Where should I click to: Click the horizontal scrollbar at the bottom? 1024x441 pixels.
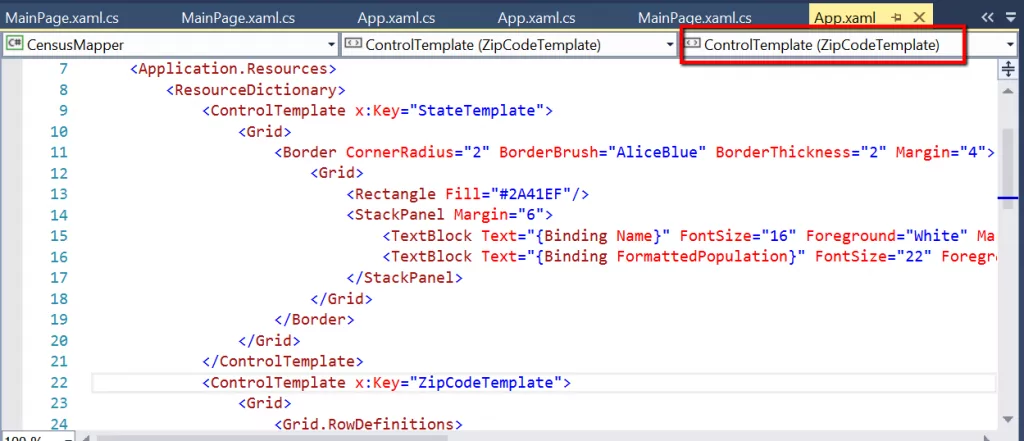500,435
